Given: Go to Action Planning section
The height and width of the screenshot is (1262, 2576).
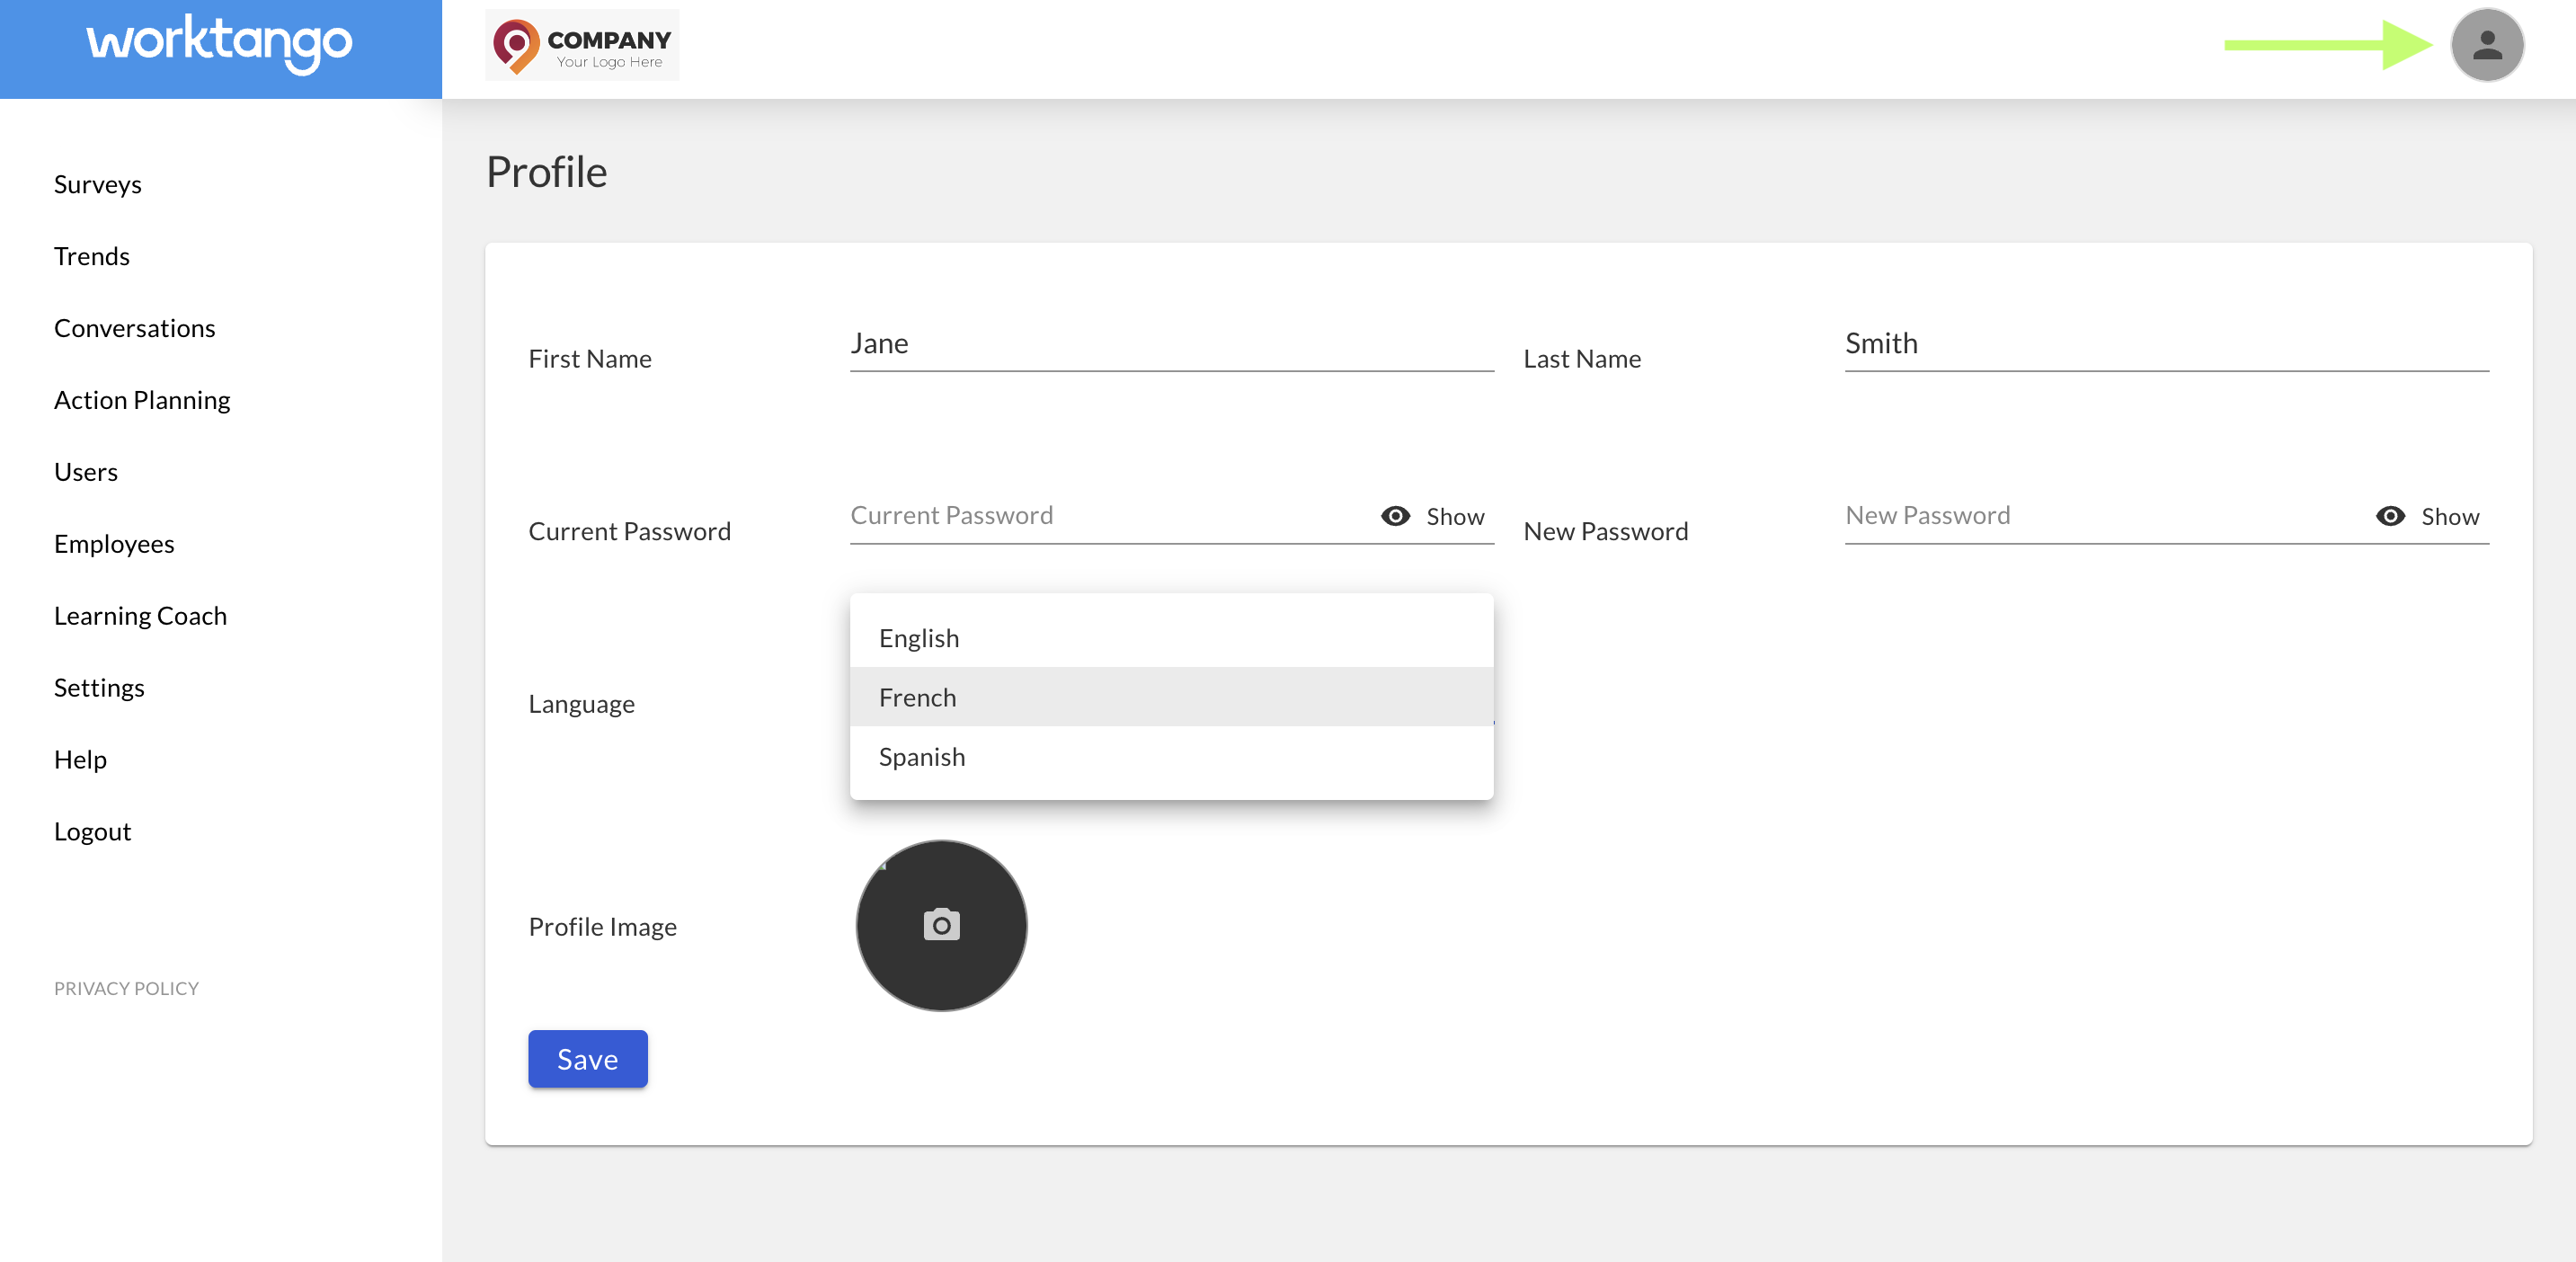Looking at the screenshot, I should point(142,400).
